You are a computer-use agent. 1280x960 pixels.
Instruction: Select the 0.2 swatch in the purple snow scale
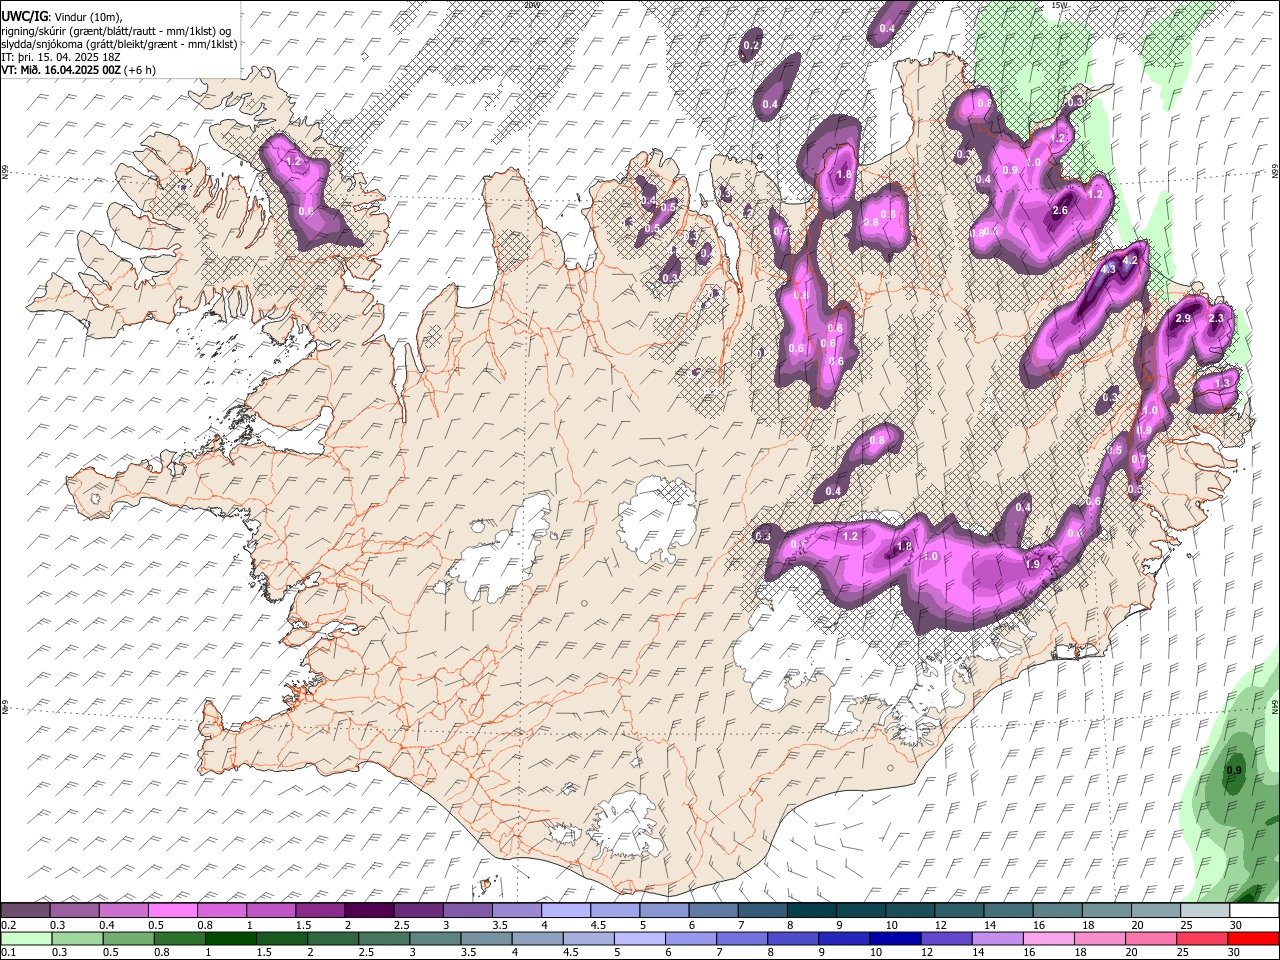(25, 911)
